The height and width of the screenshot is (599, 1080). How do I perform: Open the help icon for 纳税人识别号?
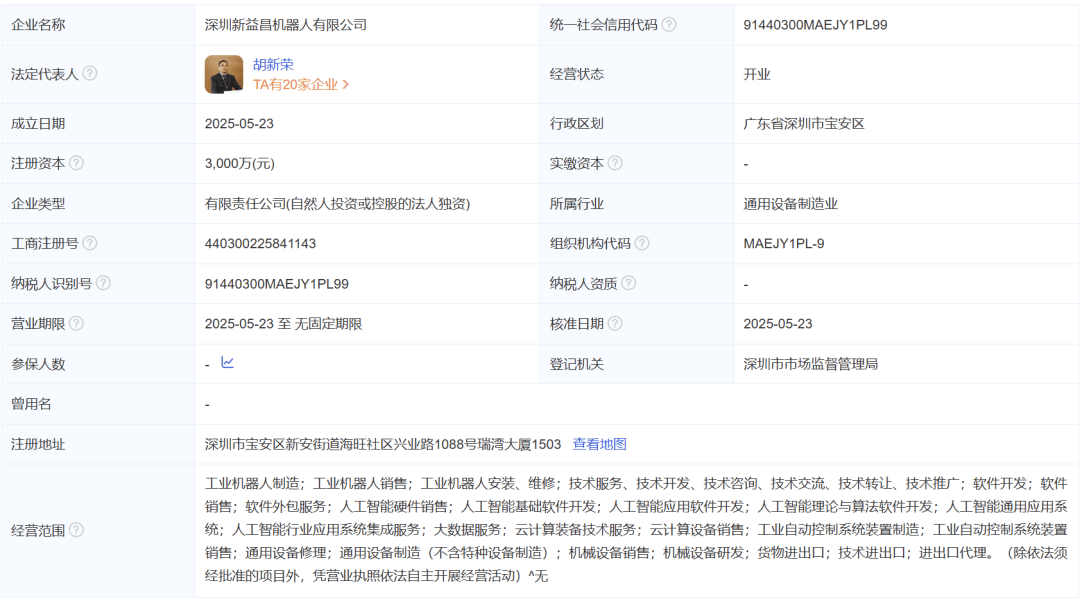pos(103,283)
